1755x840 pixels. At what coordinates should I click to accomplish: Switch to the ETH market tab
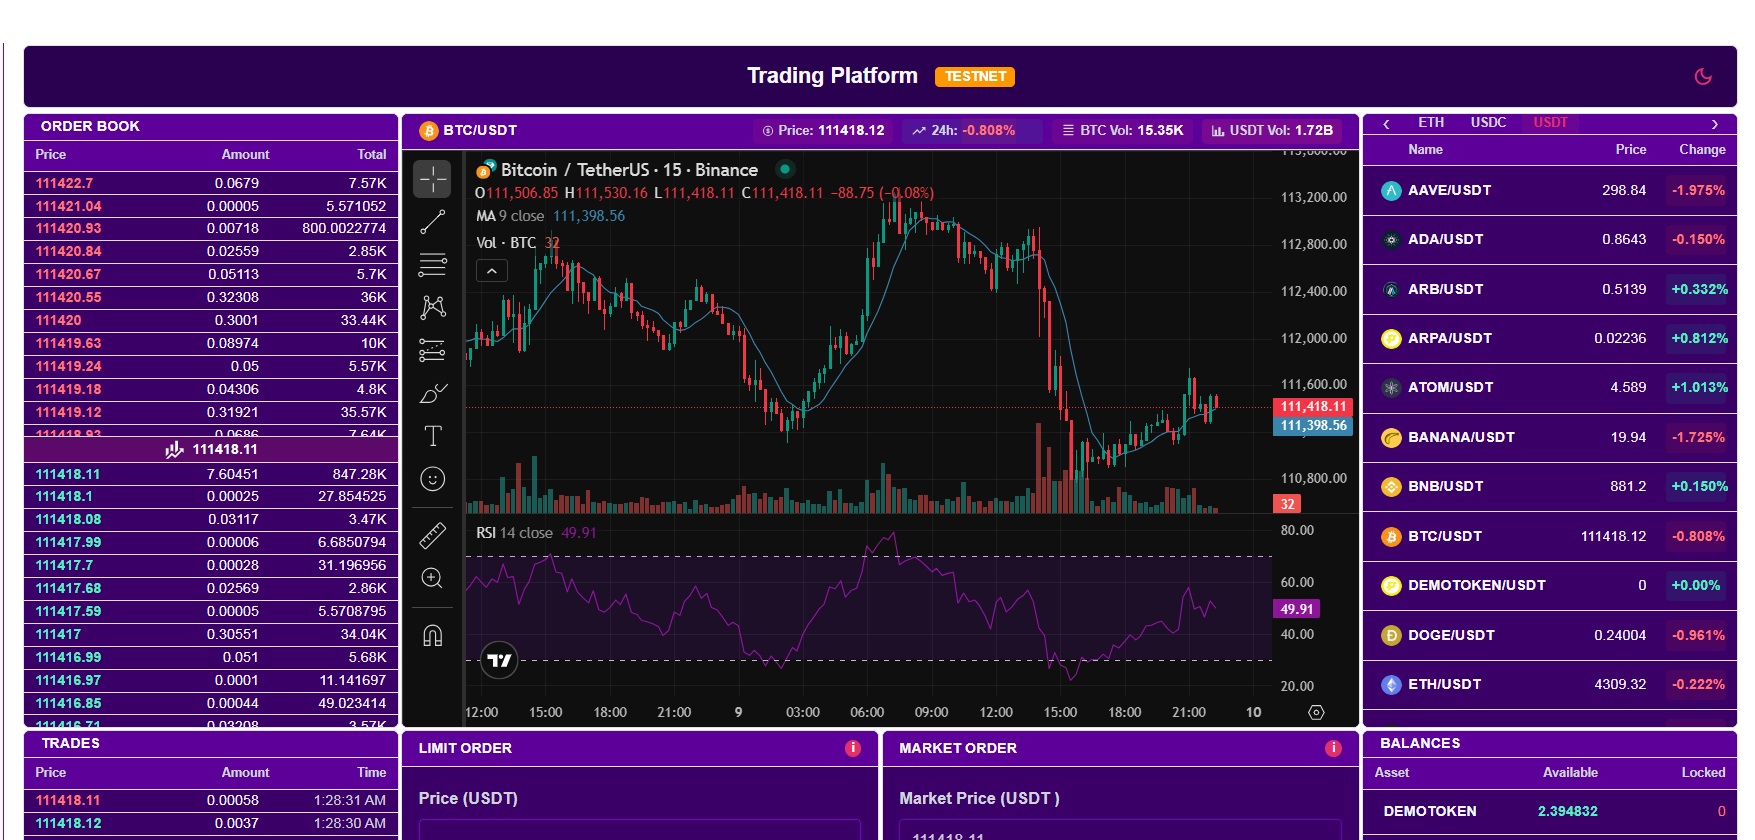[1430, 123]
